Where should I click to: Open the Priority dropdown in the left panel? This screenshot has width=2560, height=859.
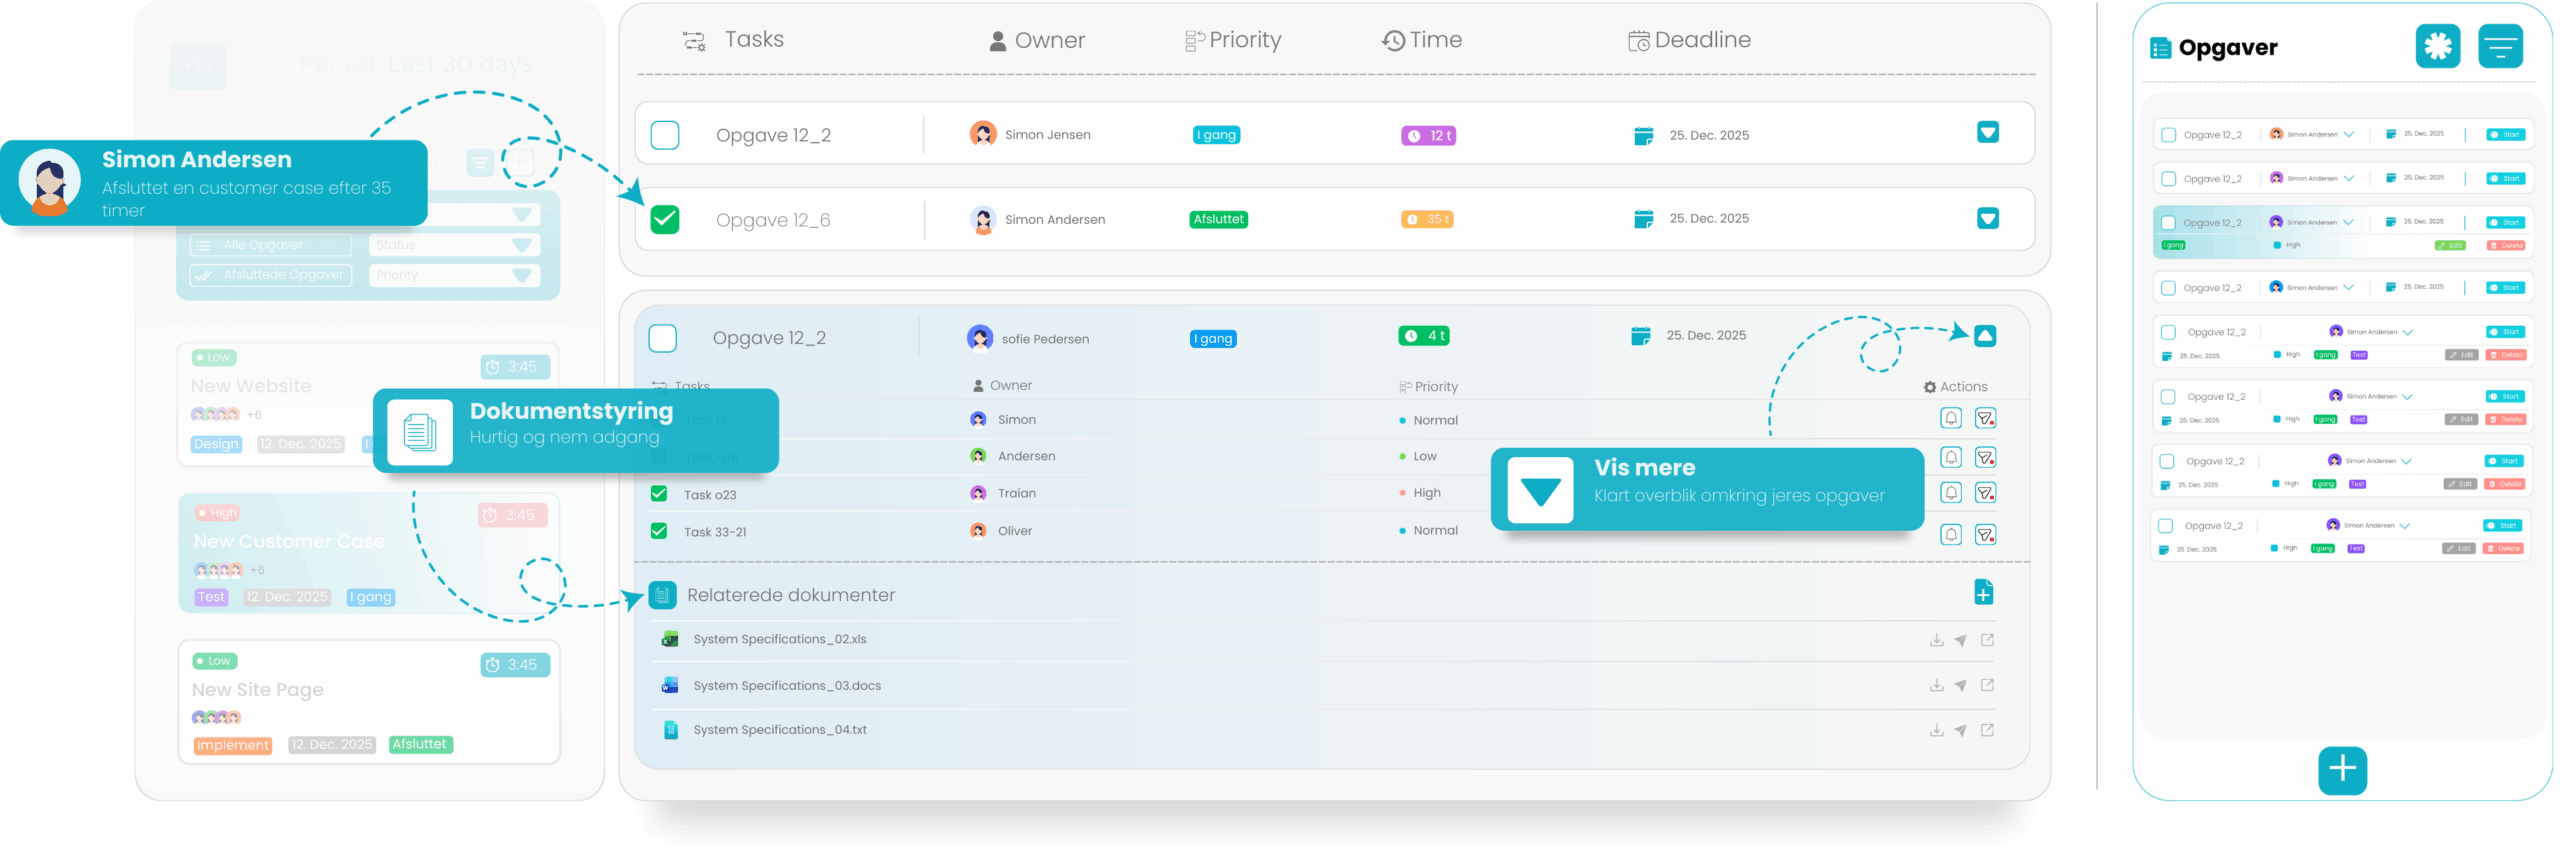(454, 275)
